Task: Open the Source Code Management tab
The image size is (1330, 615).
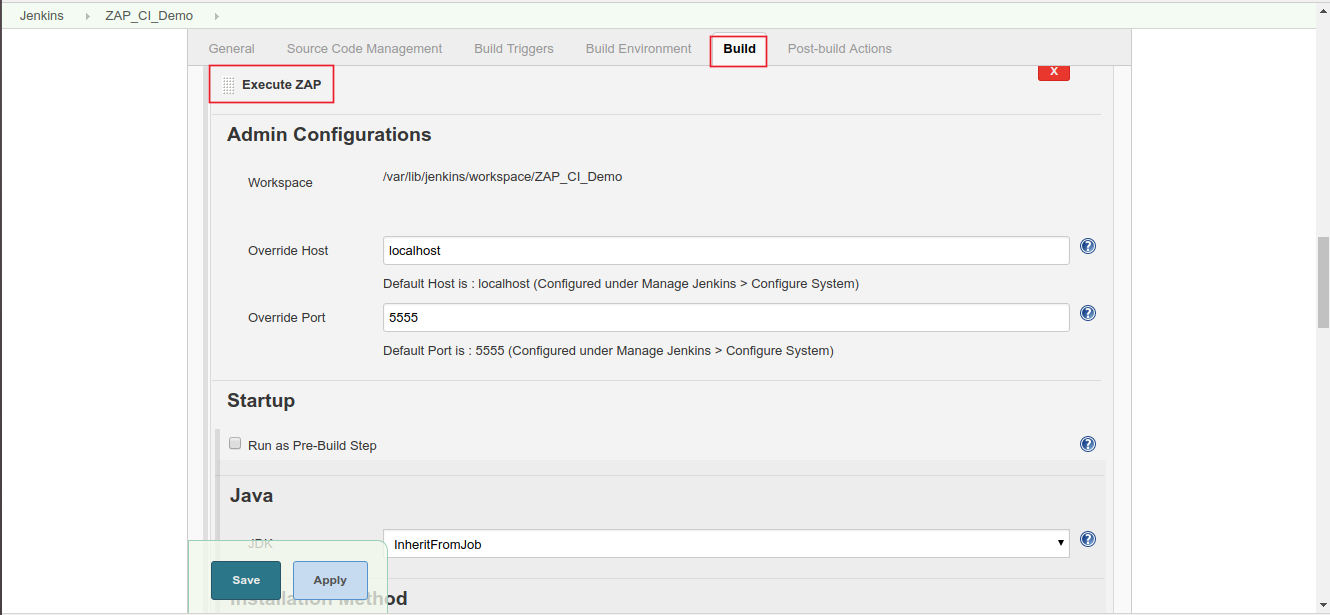Action: [364, 48]
